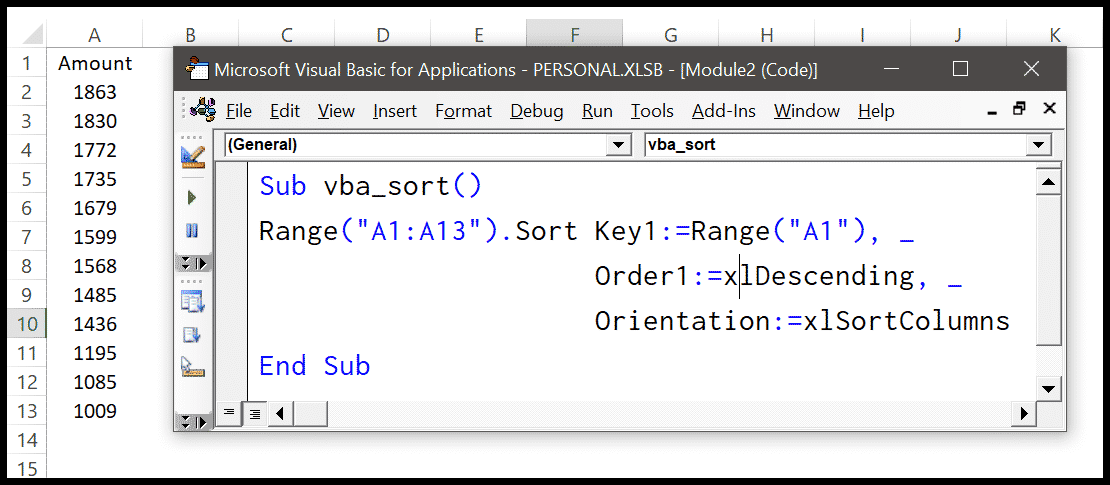Minimize the VBA editor window
Viewport: 1110px width, 485px height.
(890, 69)
